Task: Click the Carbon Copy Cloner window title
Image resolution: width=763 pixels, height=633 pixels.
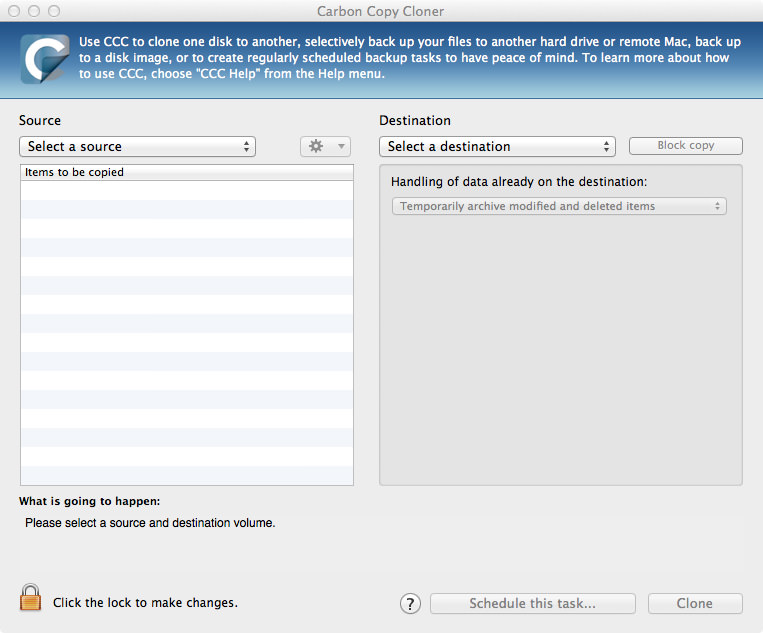Action: [381, 11]
